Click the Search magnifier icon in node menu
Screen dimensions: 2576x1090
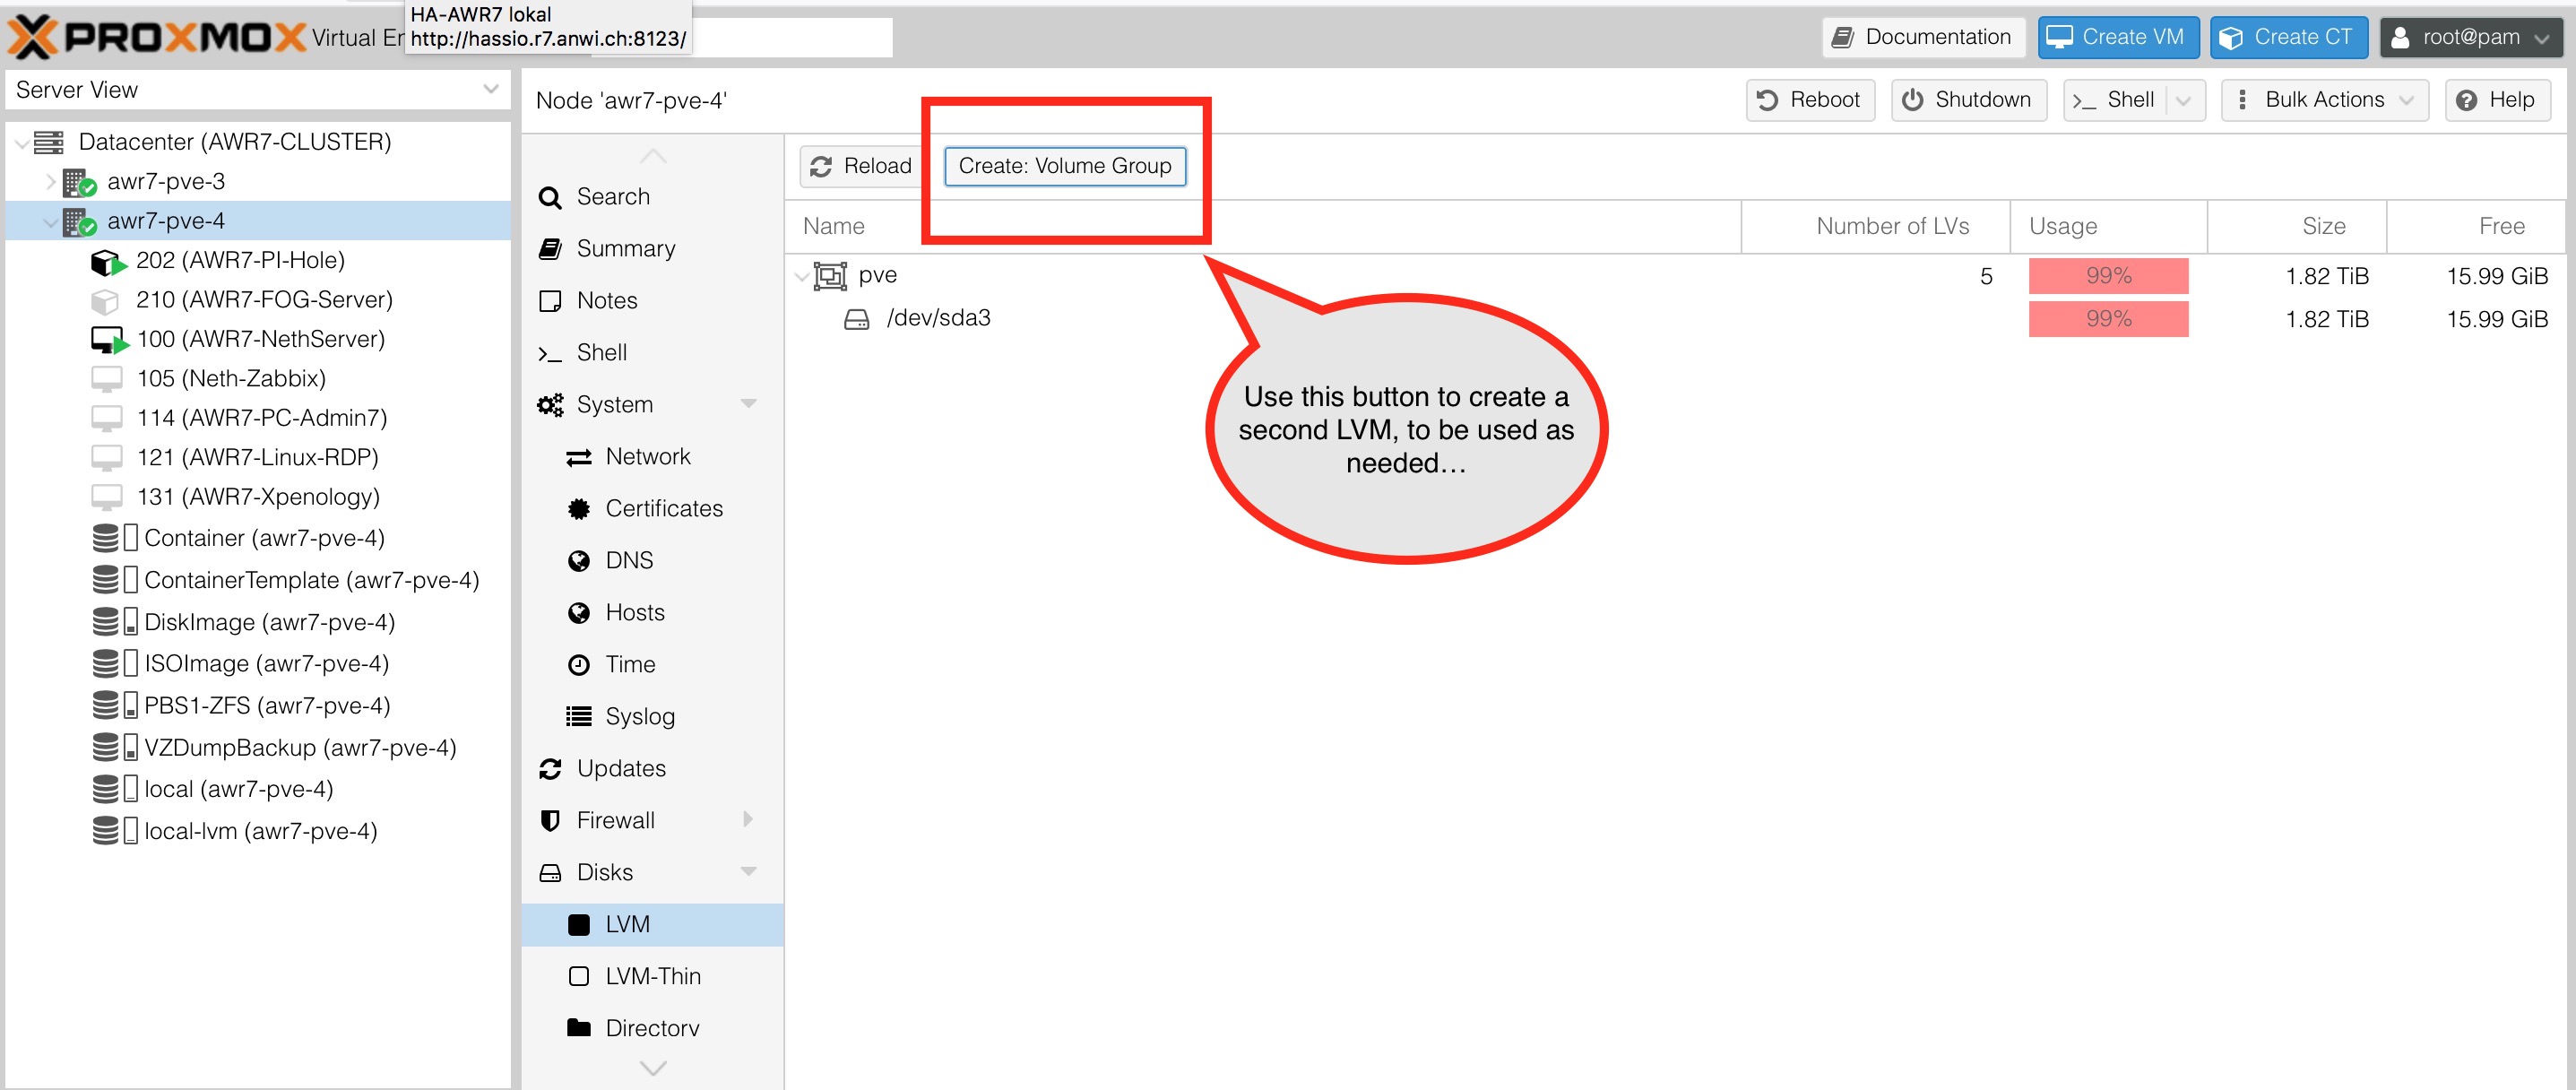tap(550, 198)
